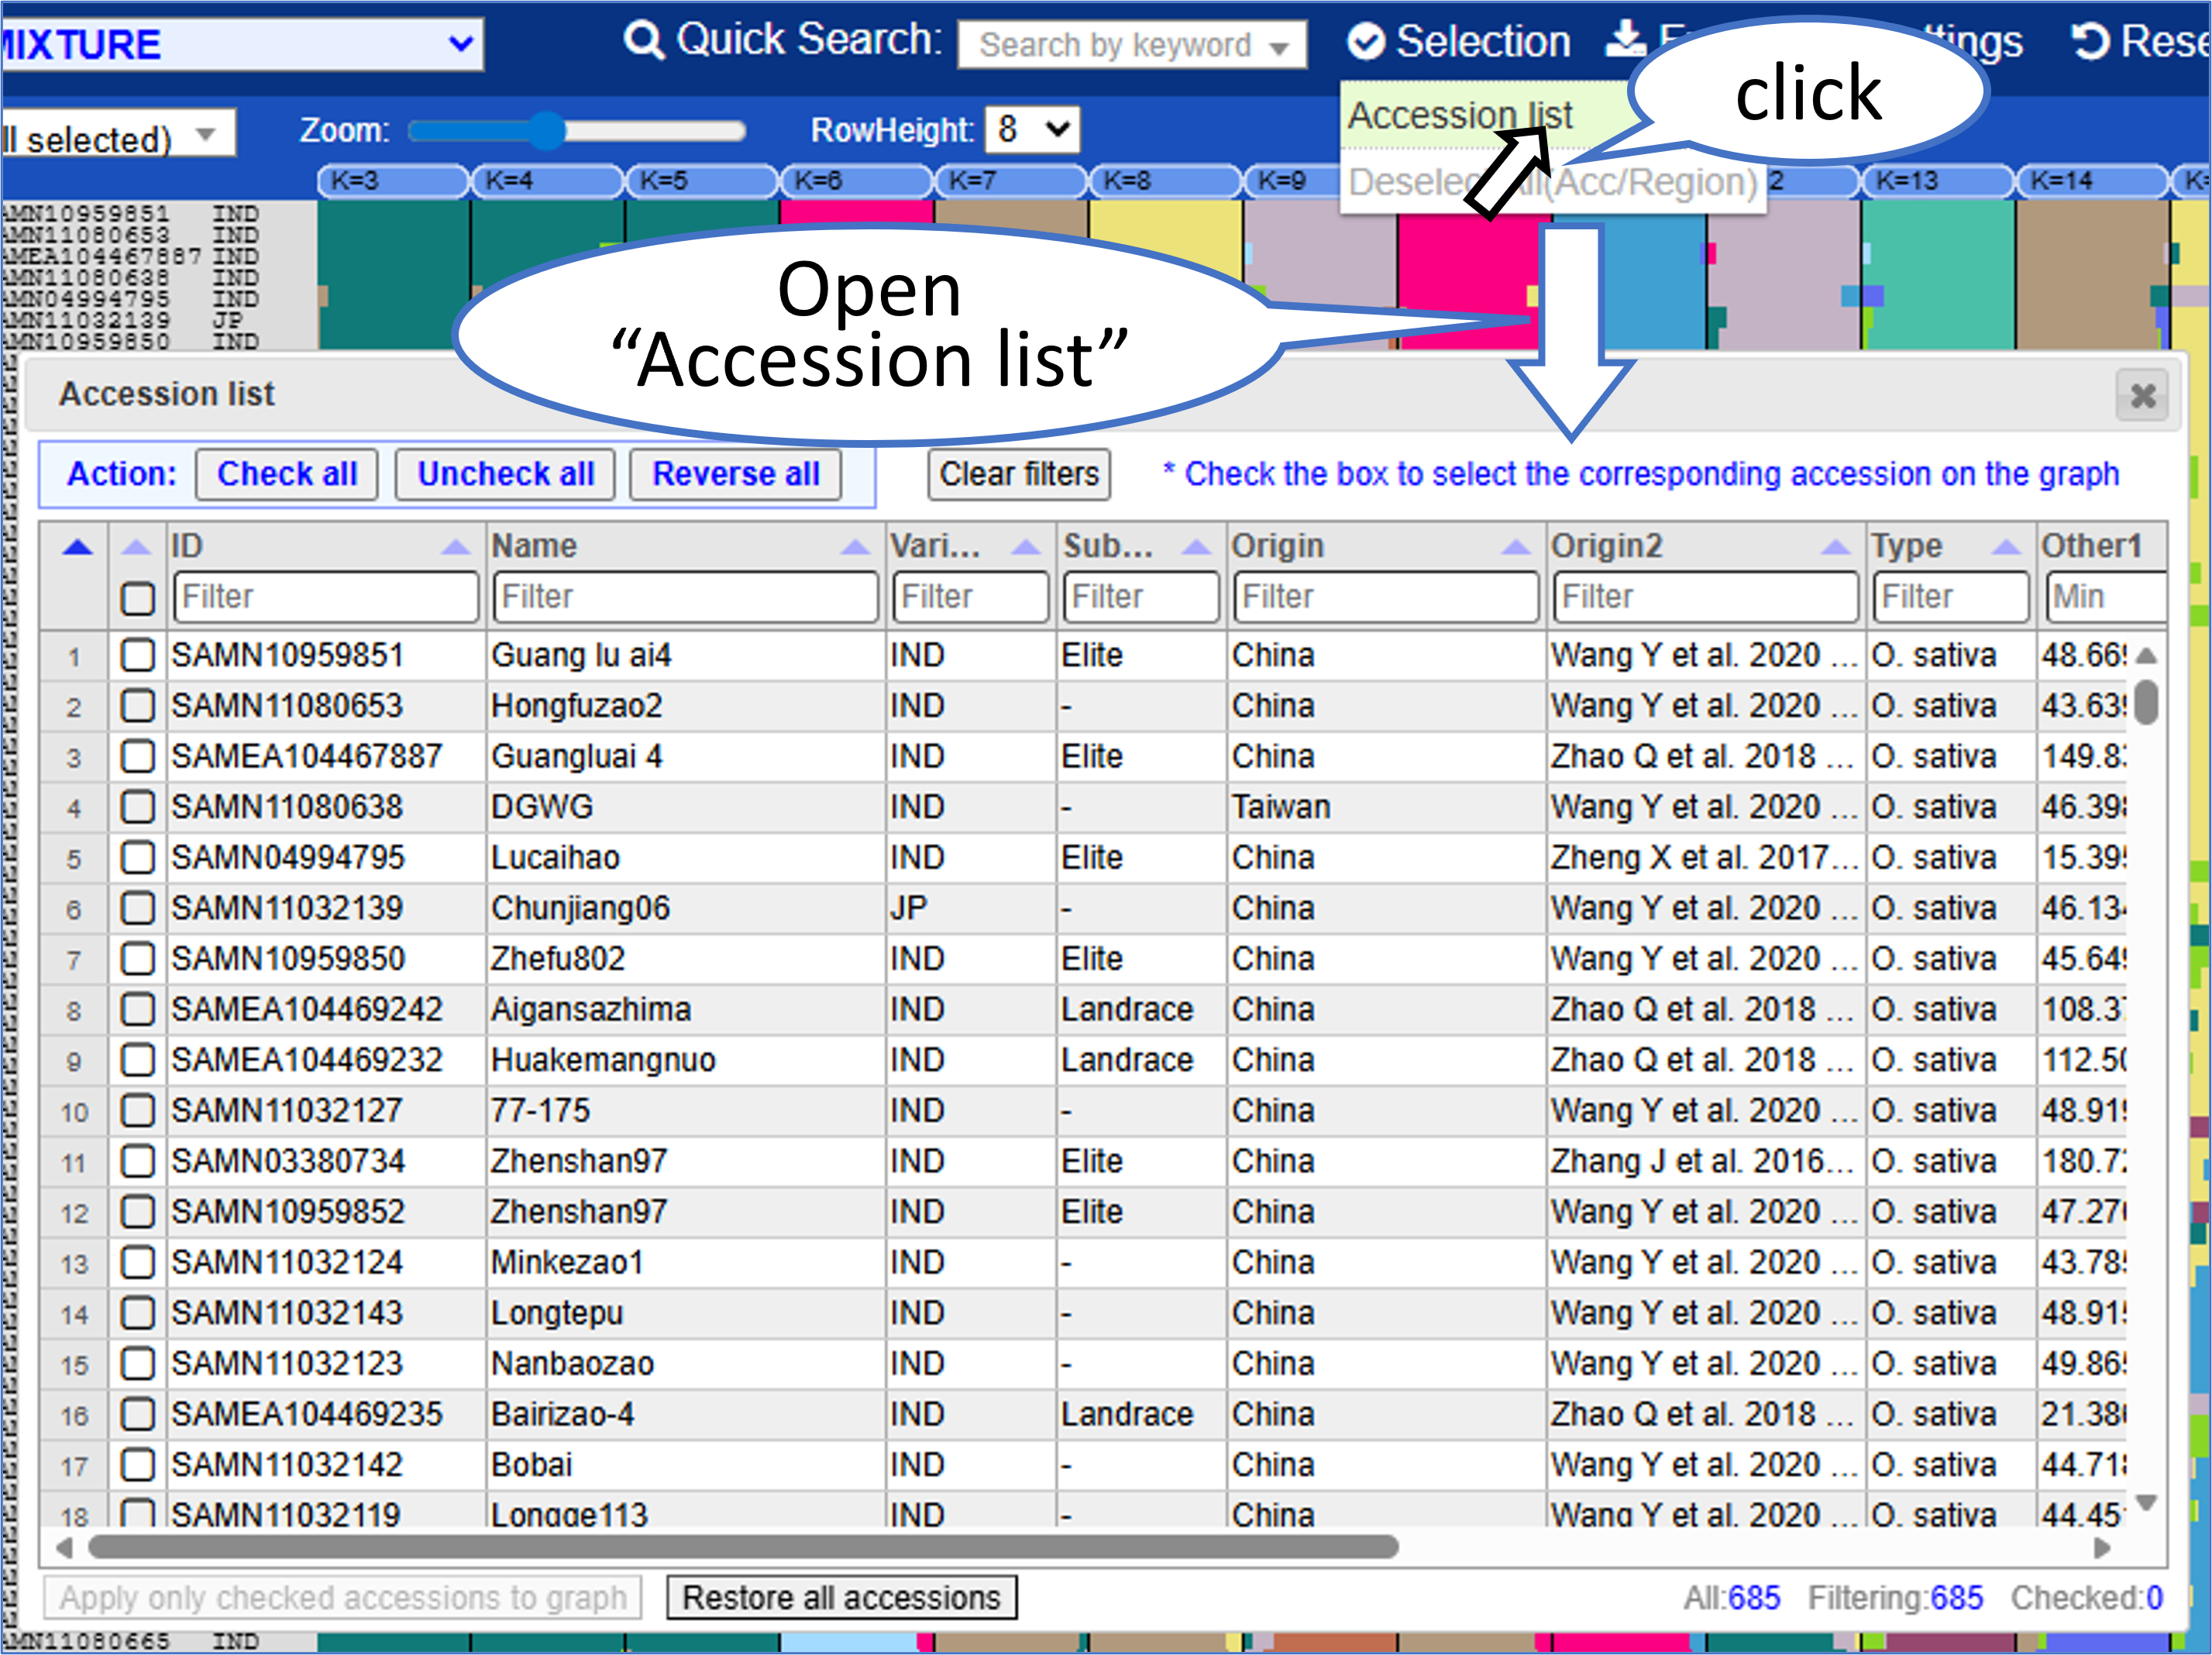Click the Name filter field

(x=685, y=597)
